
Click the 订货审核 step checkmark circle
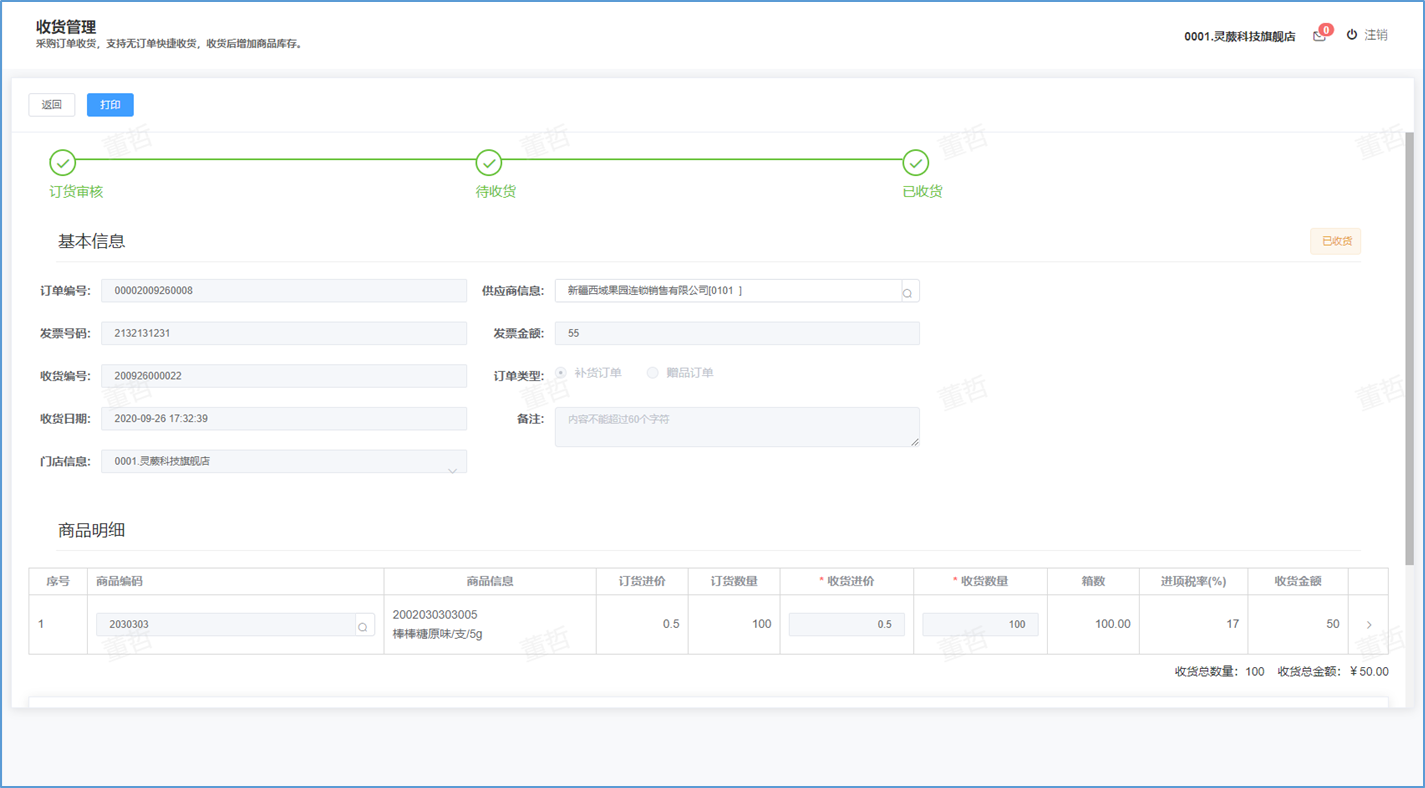coord(63,163)
